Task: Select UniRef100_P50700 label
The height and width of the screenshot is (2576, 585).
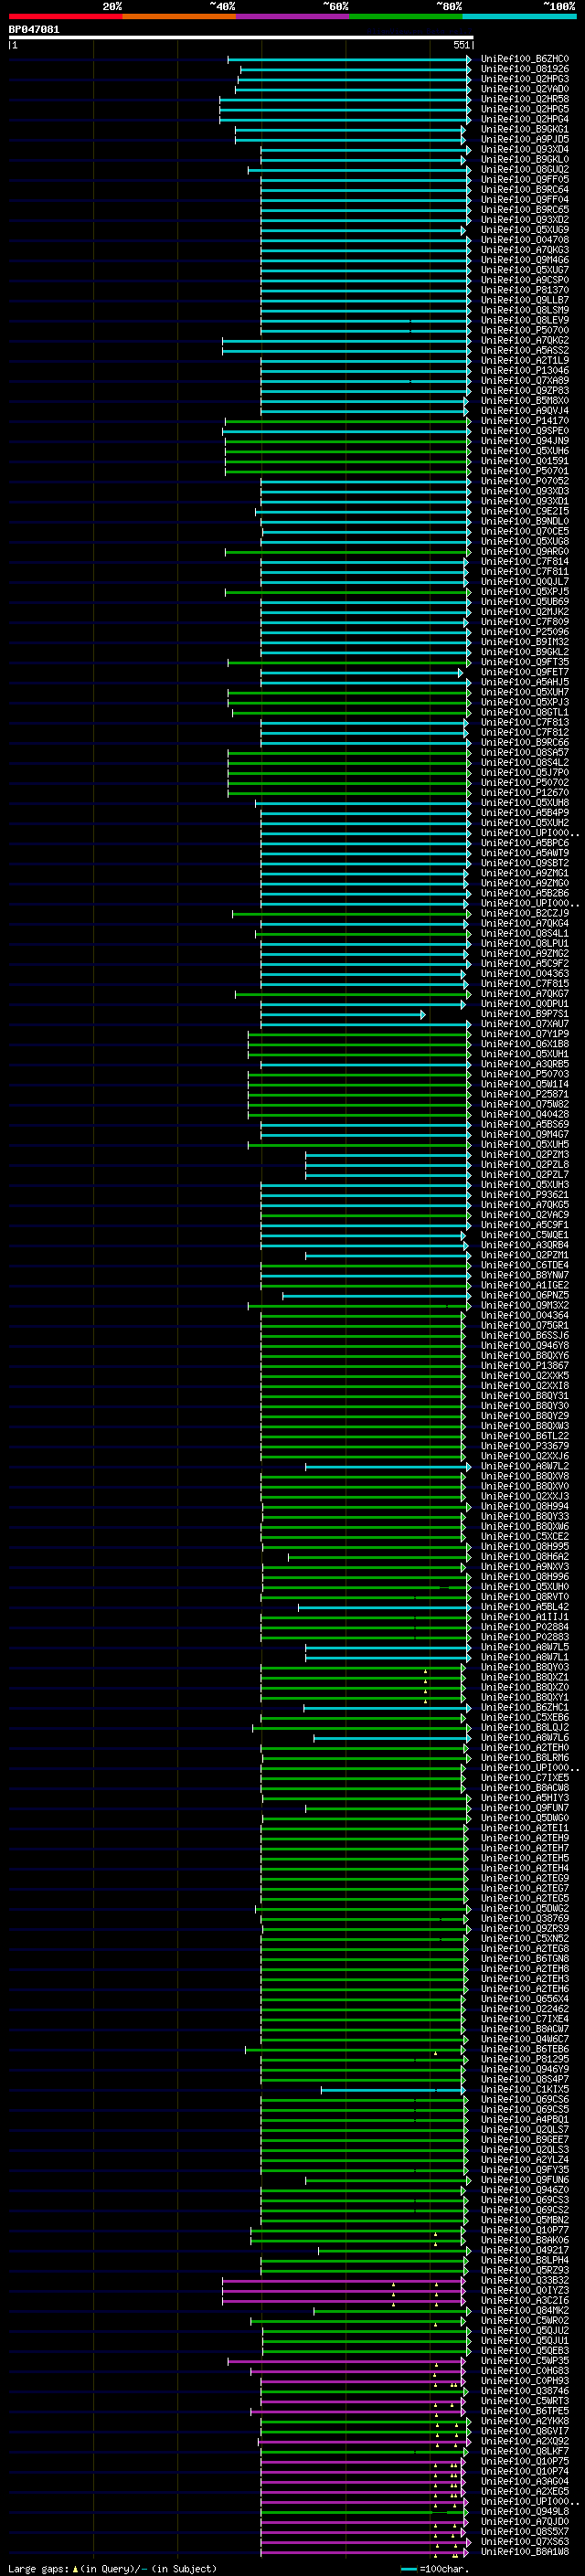Action: click(525, 330)
